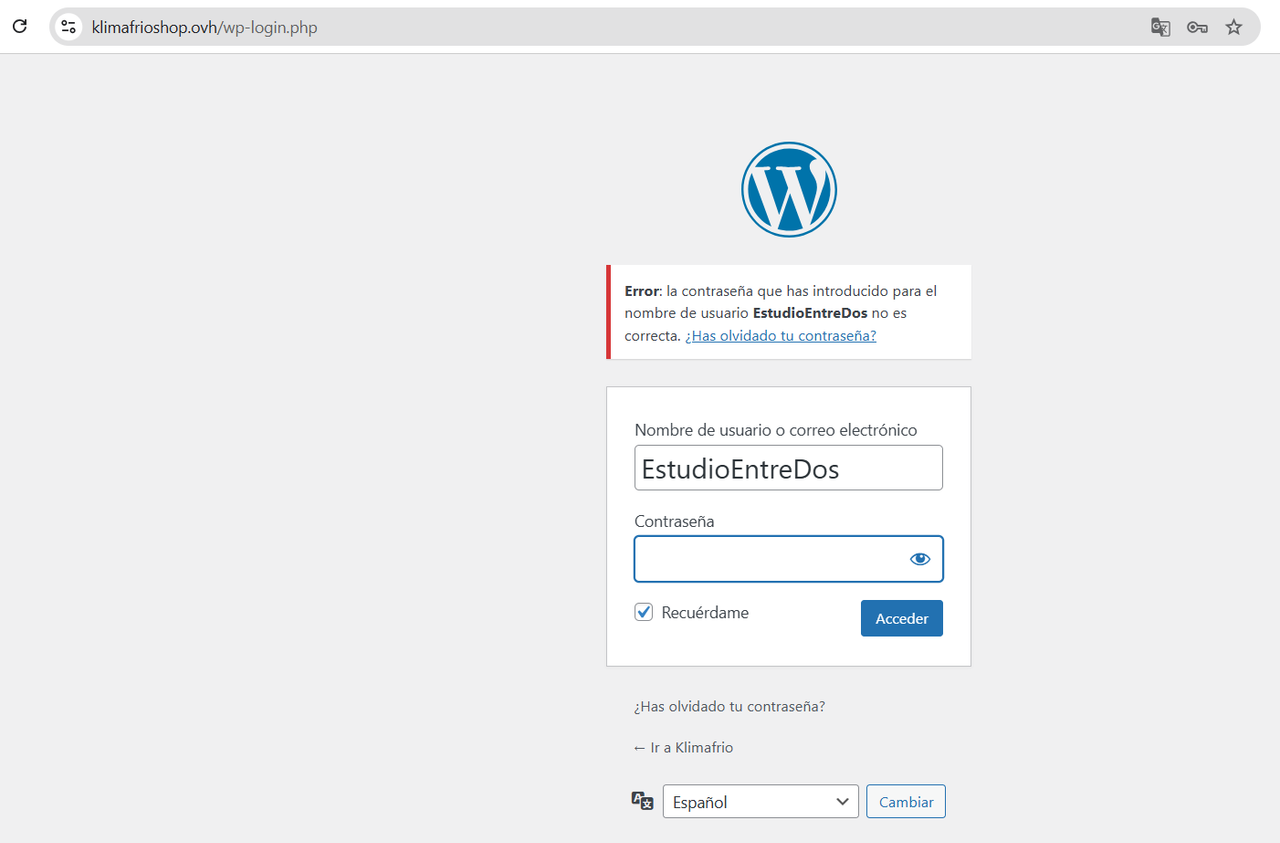Follow the 'Ir a Klimafrio' link
The image size is (1280, 843).
tap(684, 747)
